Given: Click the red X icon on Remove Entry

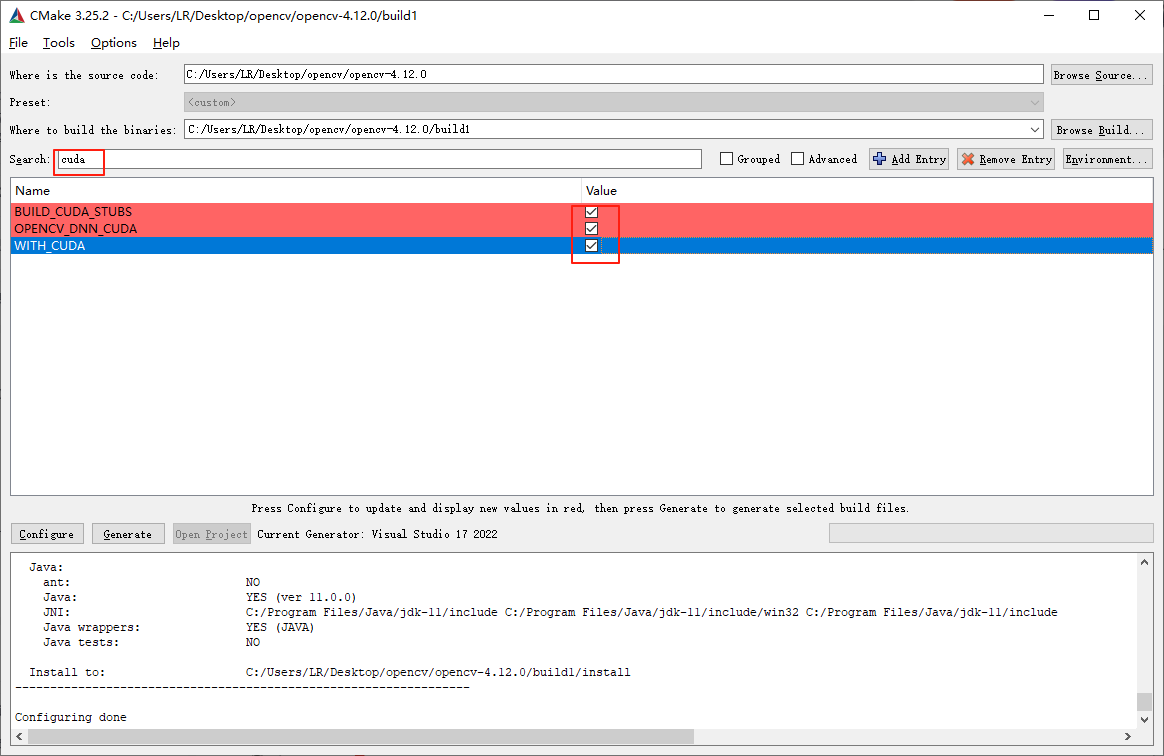Looking at the screenshot, I should (x=968, y=159).
